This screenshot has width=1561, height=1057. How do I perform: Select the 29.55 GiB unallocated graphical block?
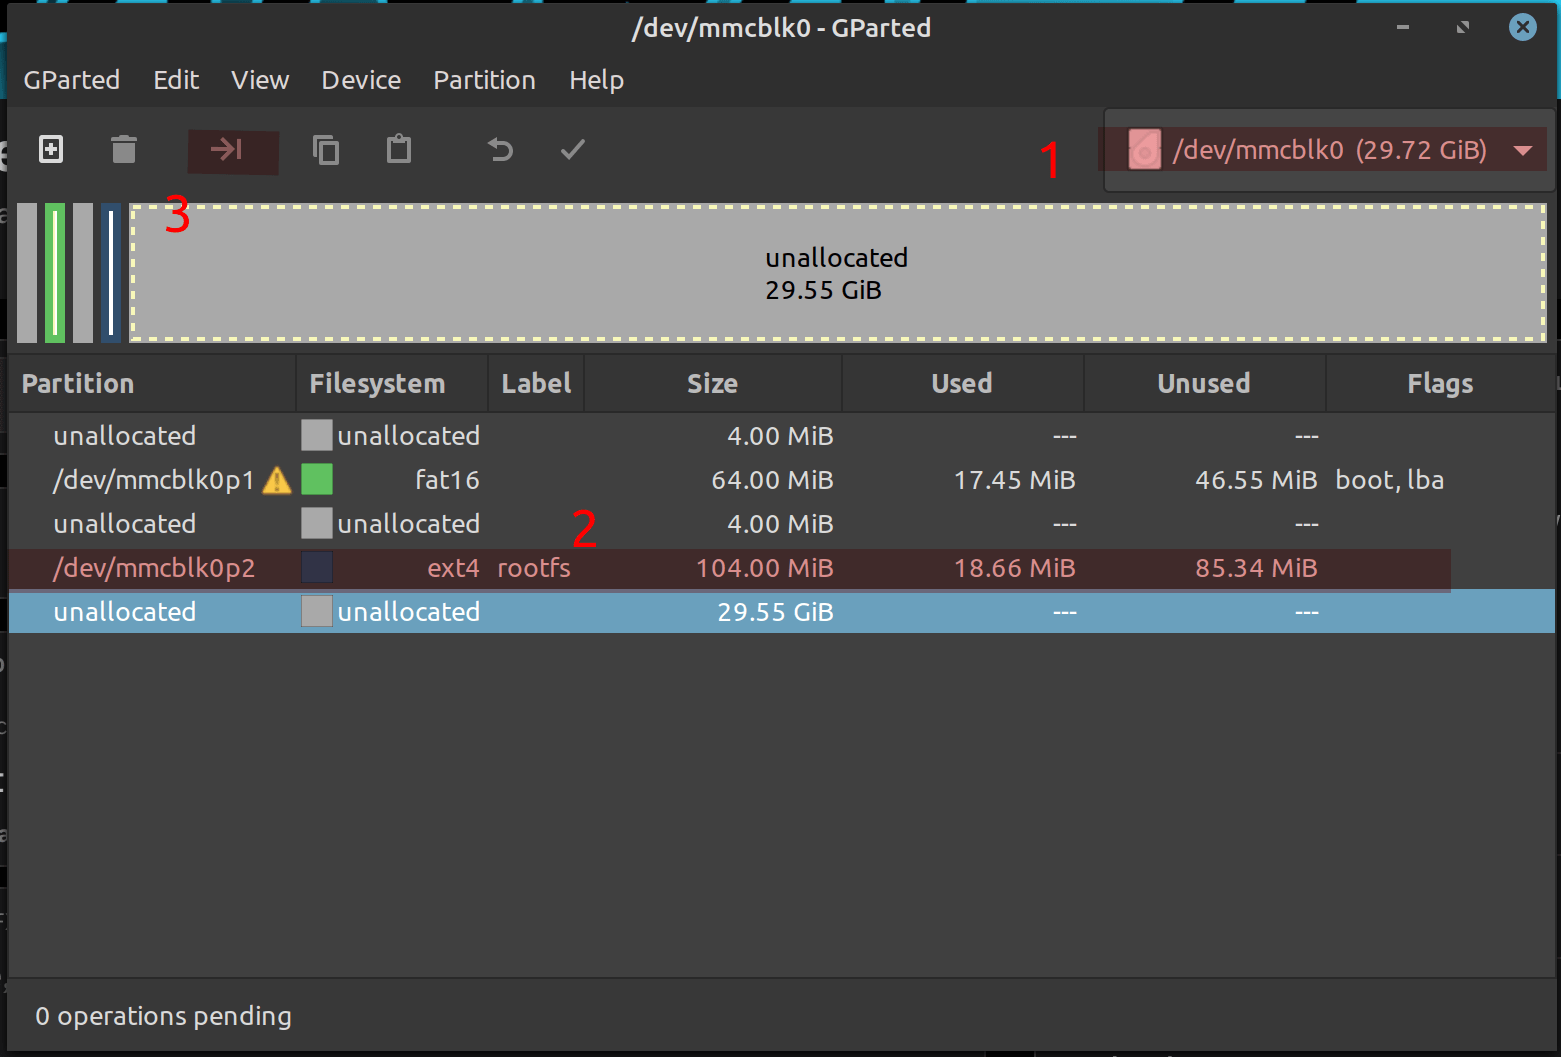[x=838, y=273]
